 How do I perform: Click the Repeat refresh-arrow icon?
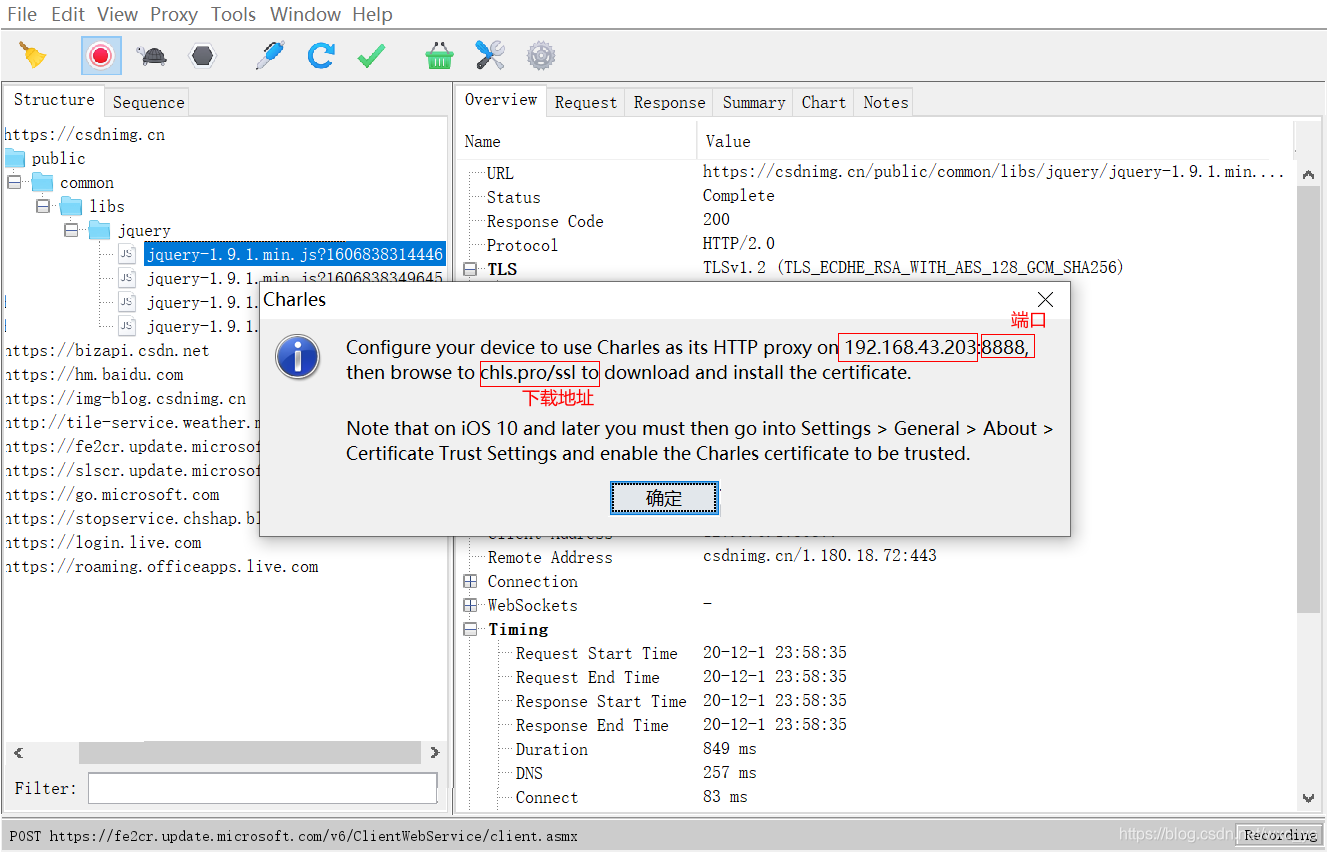321,55
